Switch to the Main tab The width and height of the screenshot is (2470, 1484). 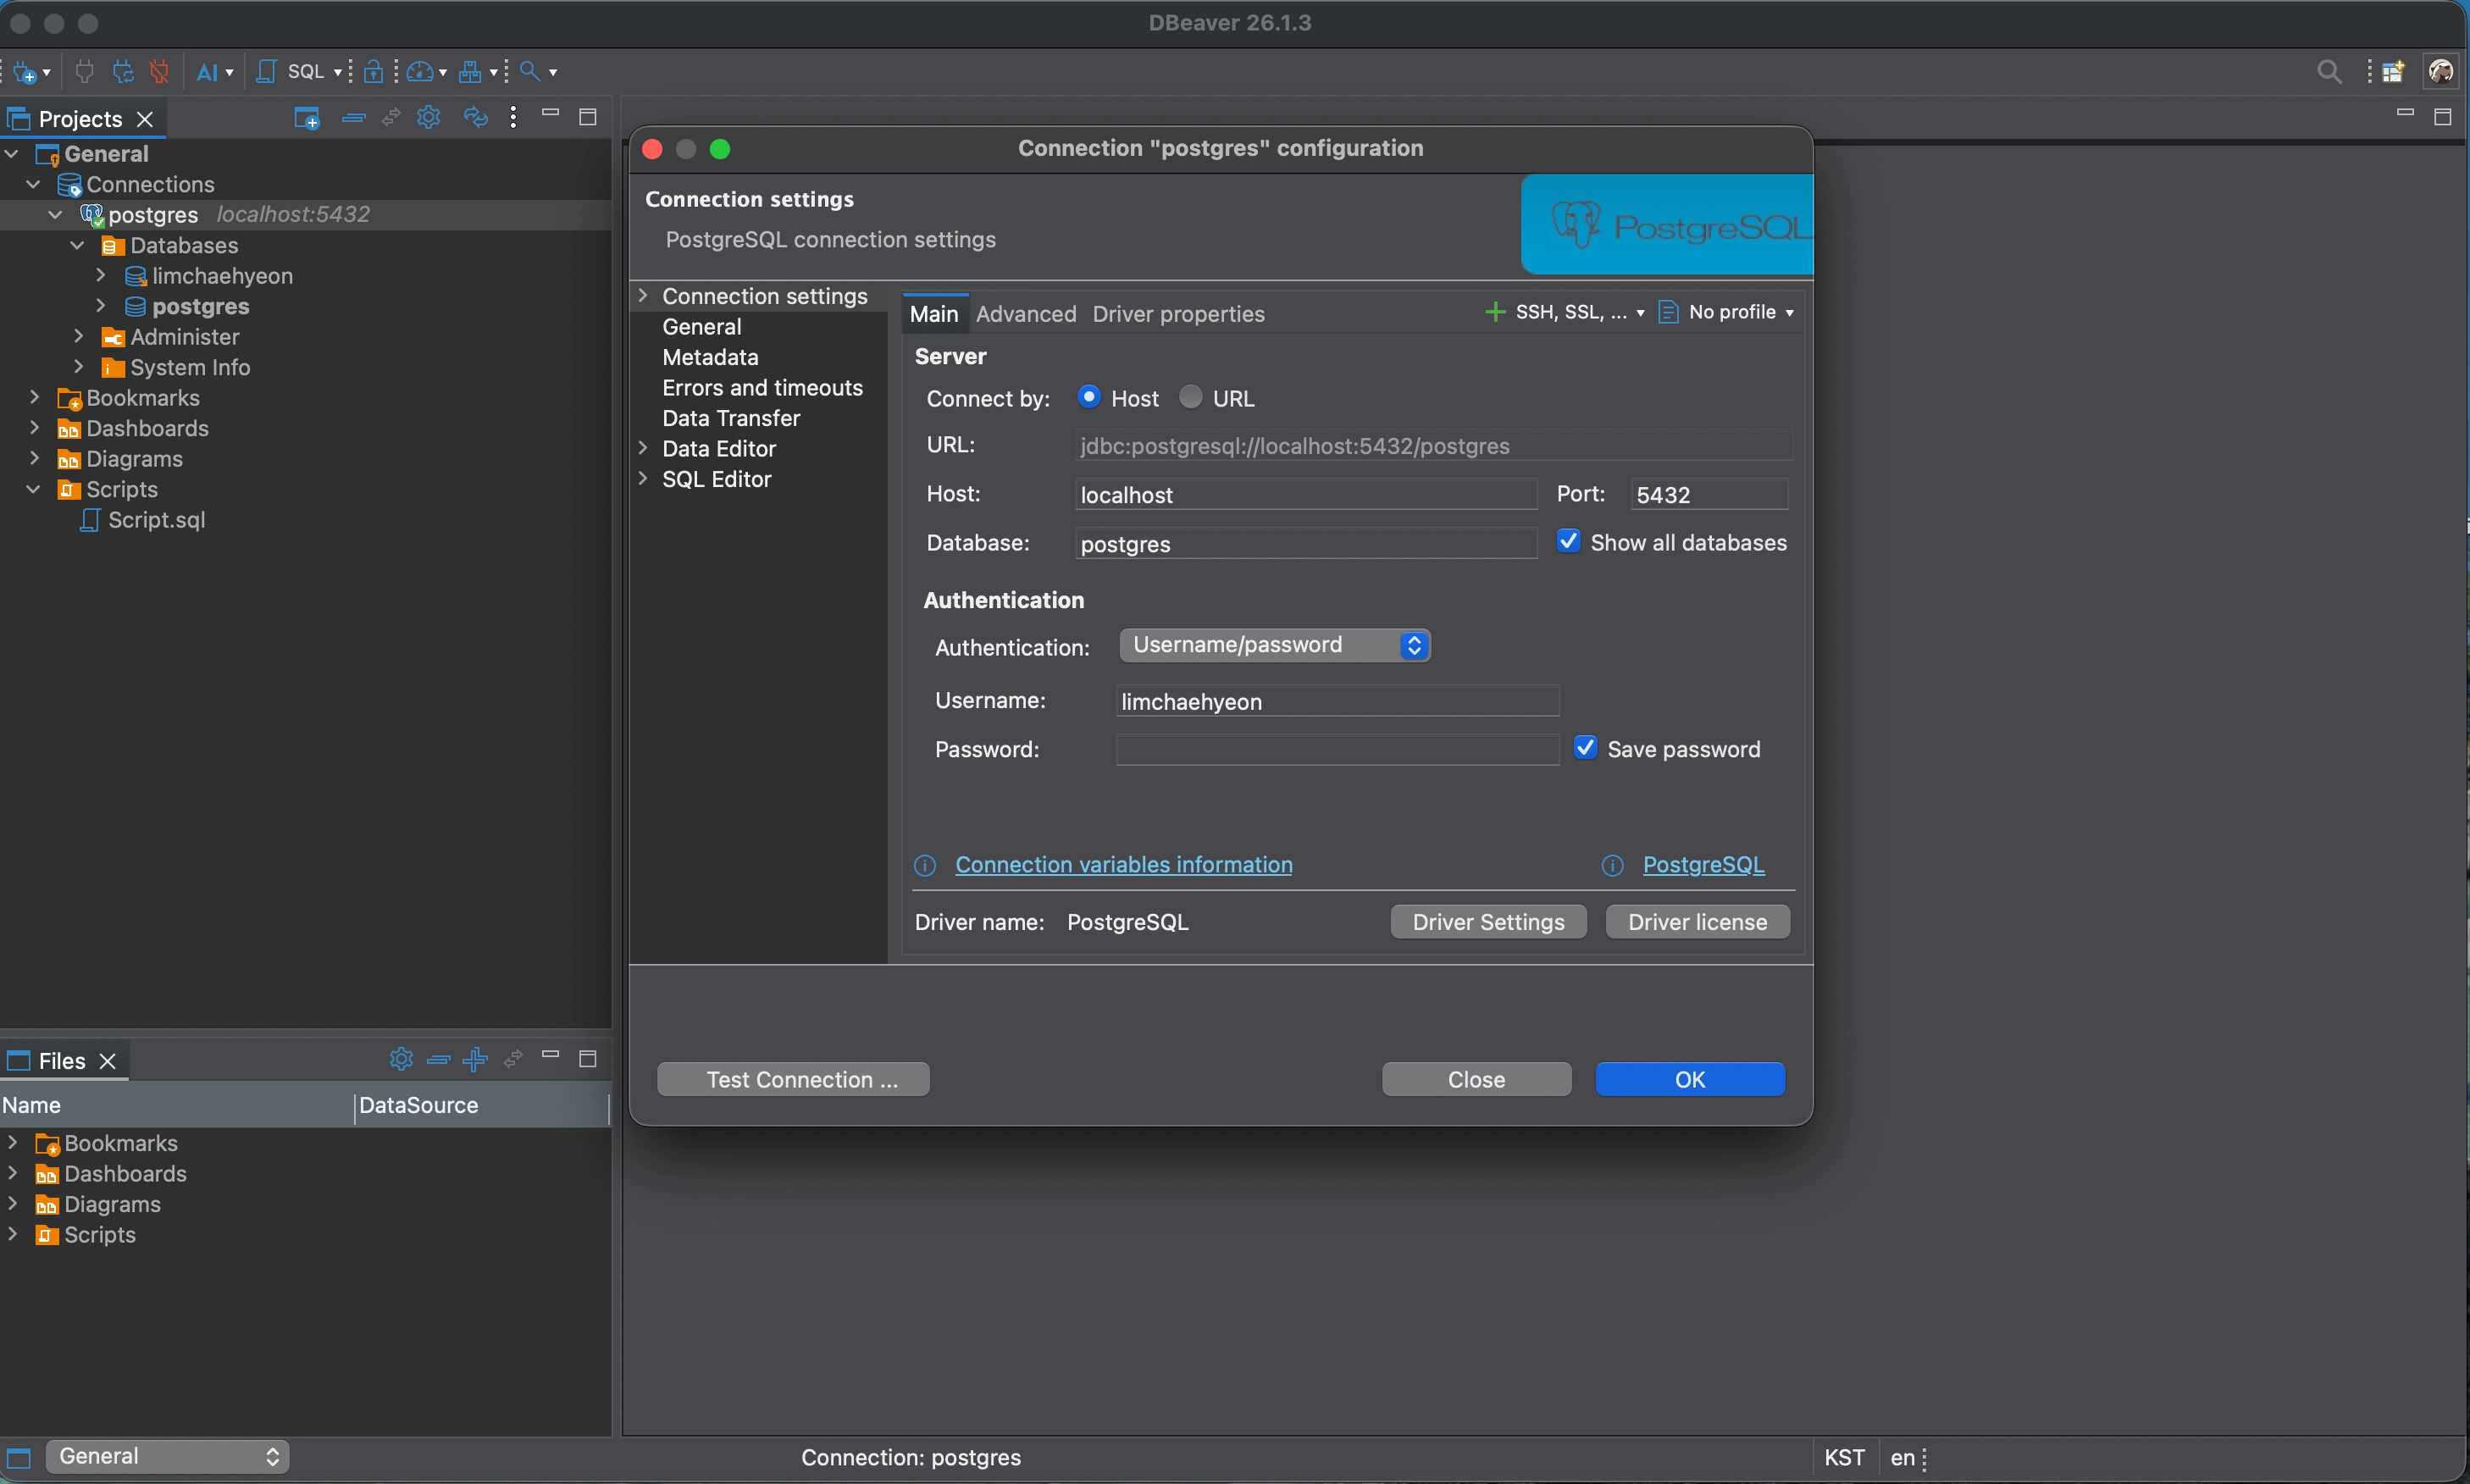click(934, 314)
